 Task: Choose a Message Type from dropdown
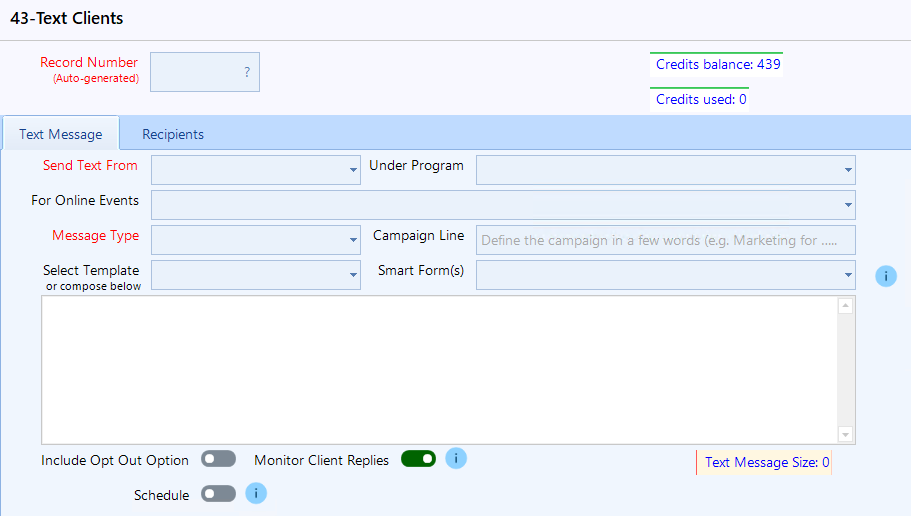256,240
